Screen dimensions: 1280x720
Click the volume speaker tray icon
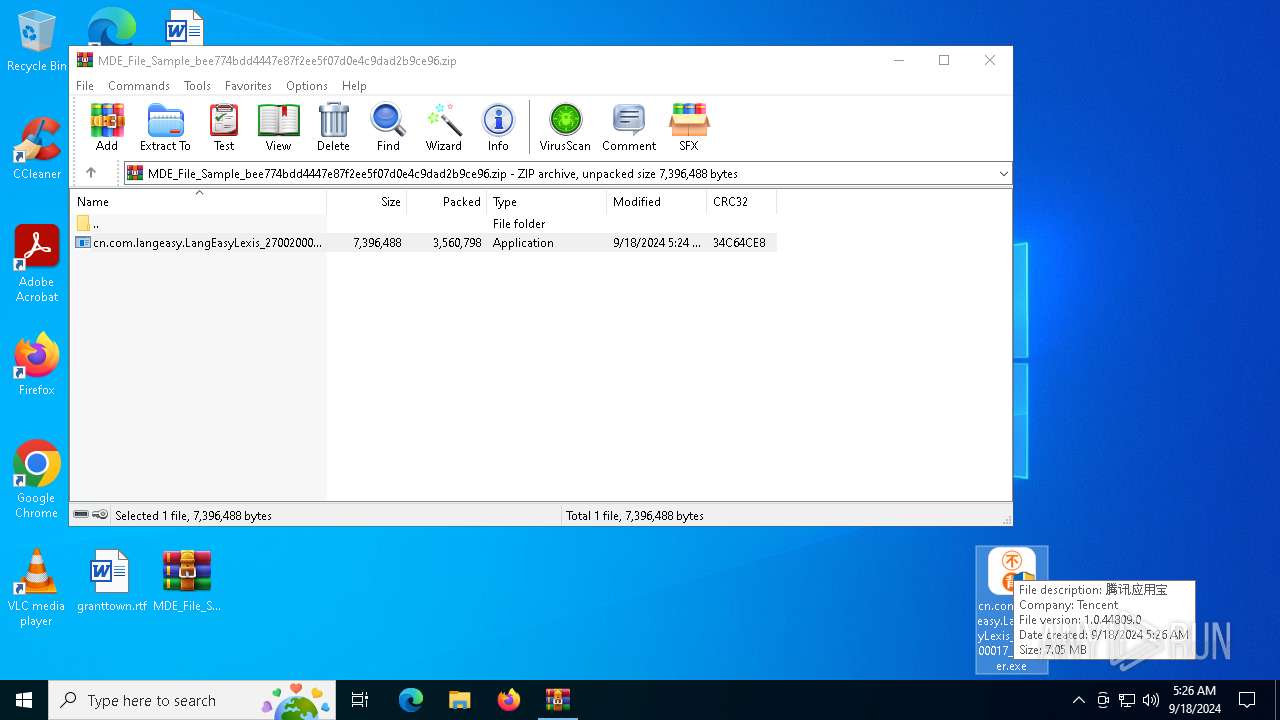(1151, 700)
